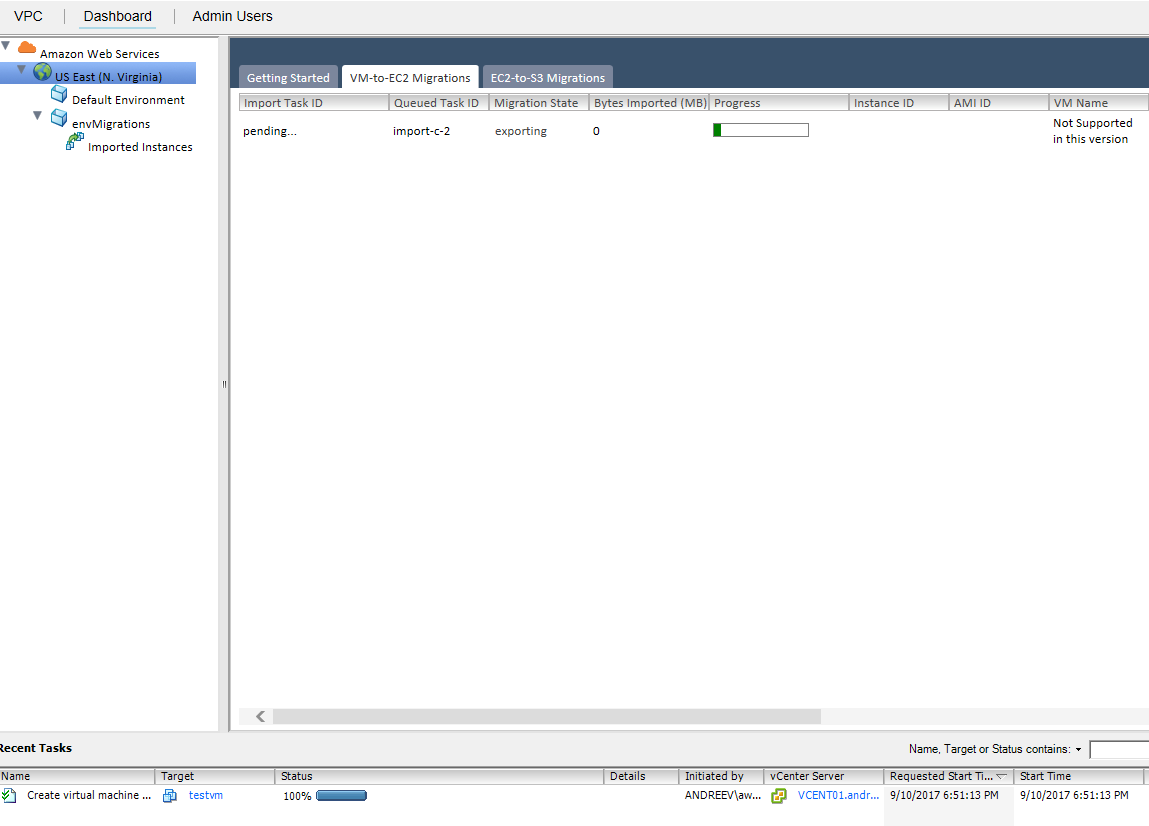Screen dimensions: 1149x826
Task: Click sort arrow on Requested Start Time column
Action: 1002,776
